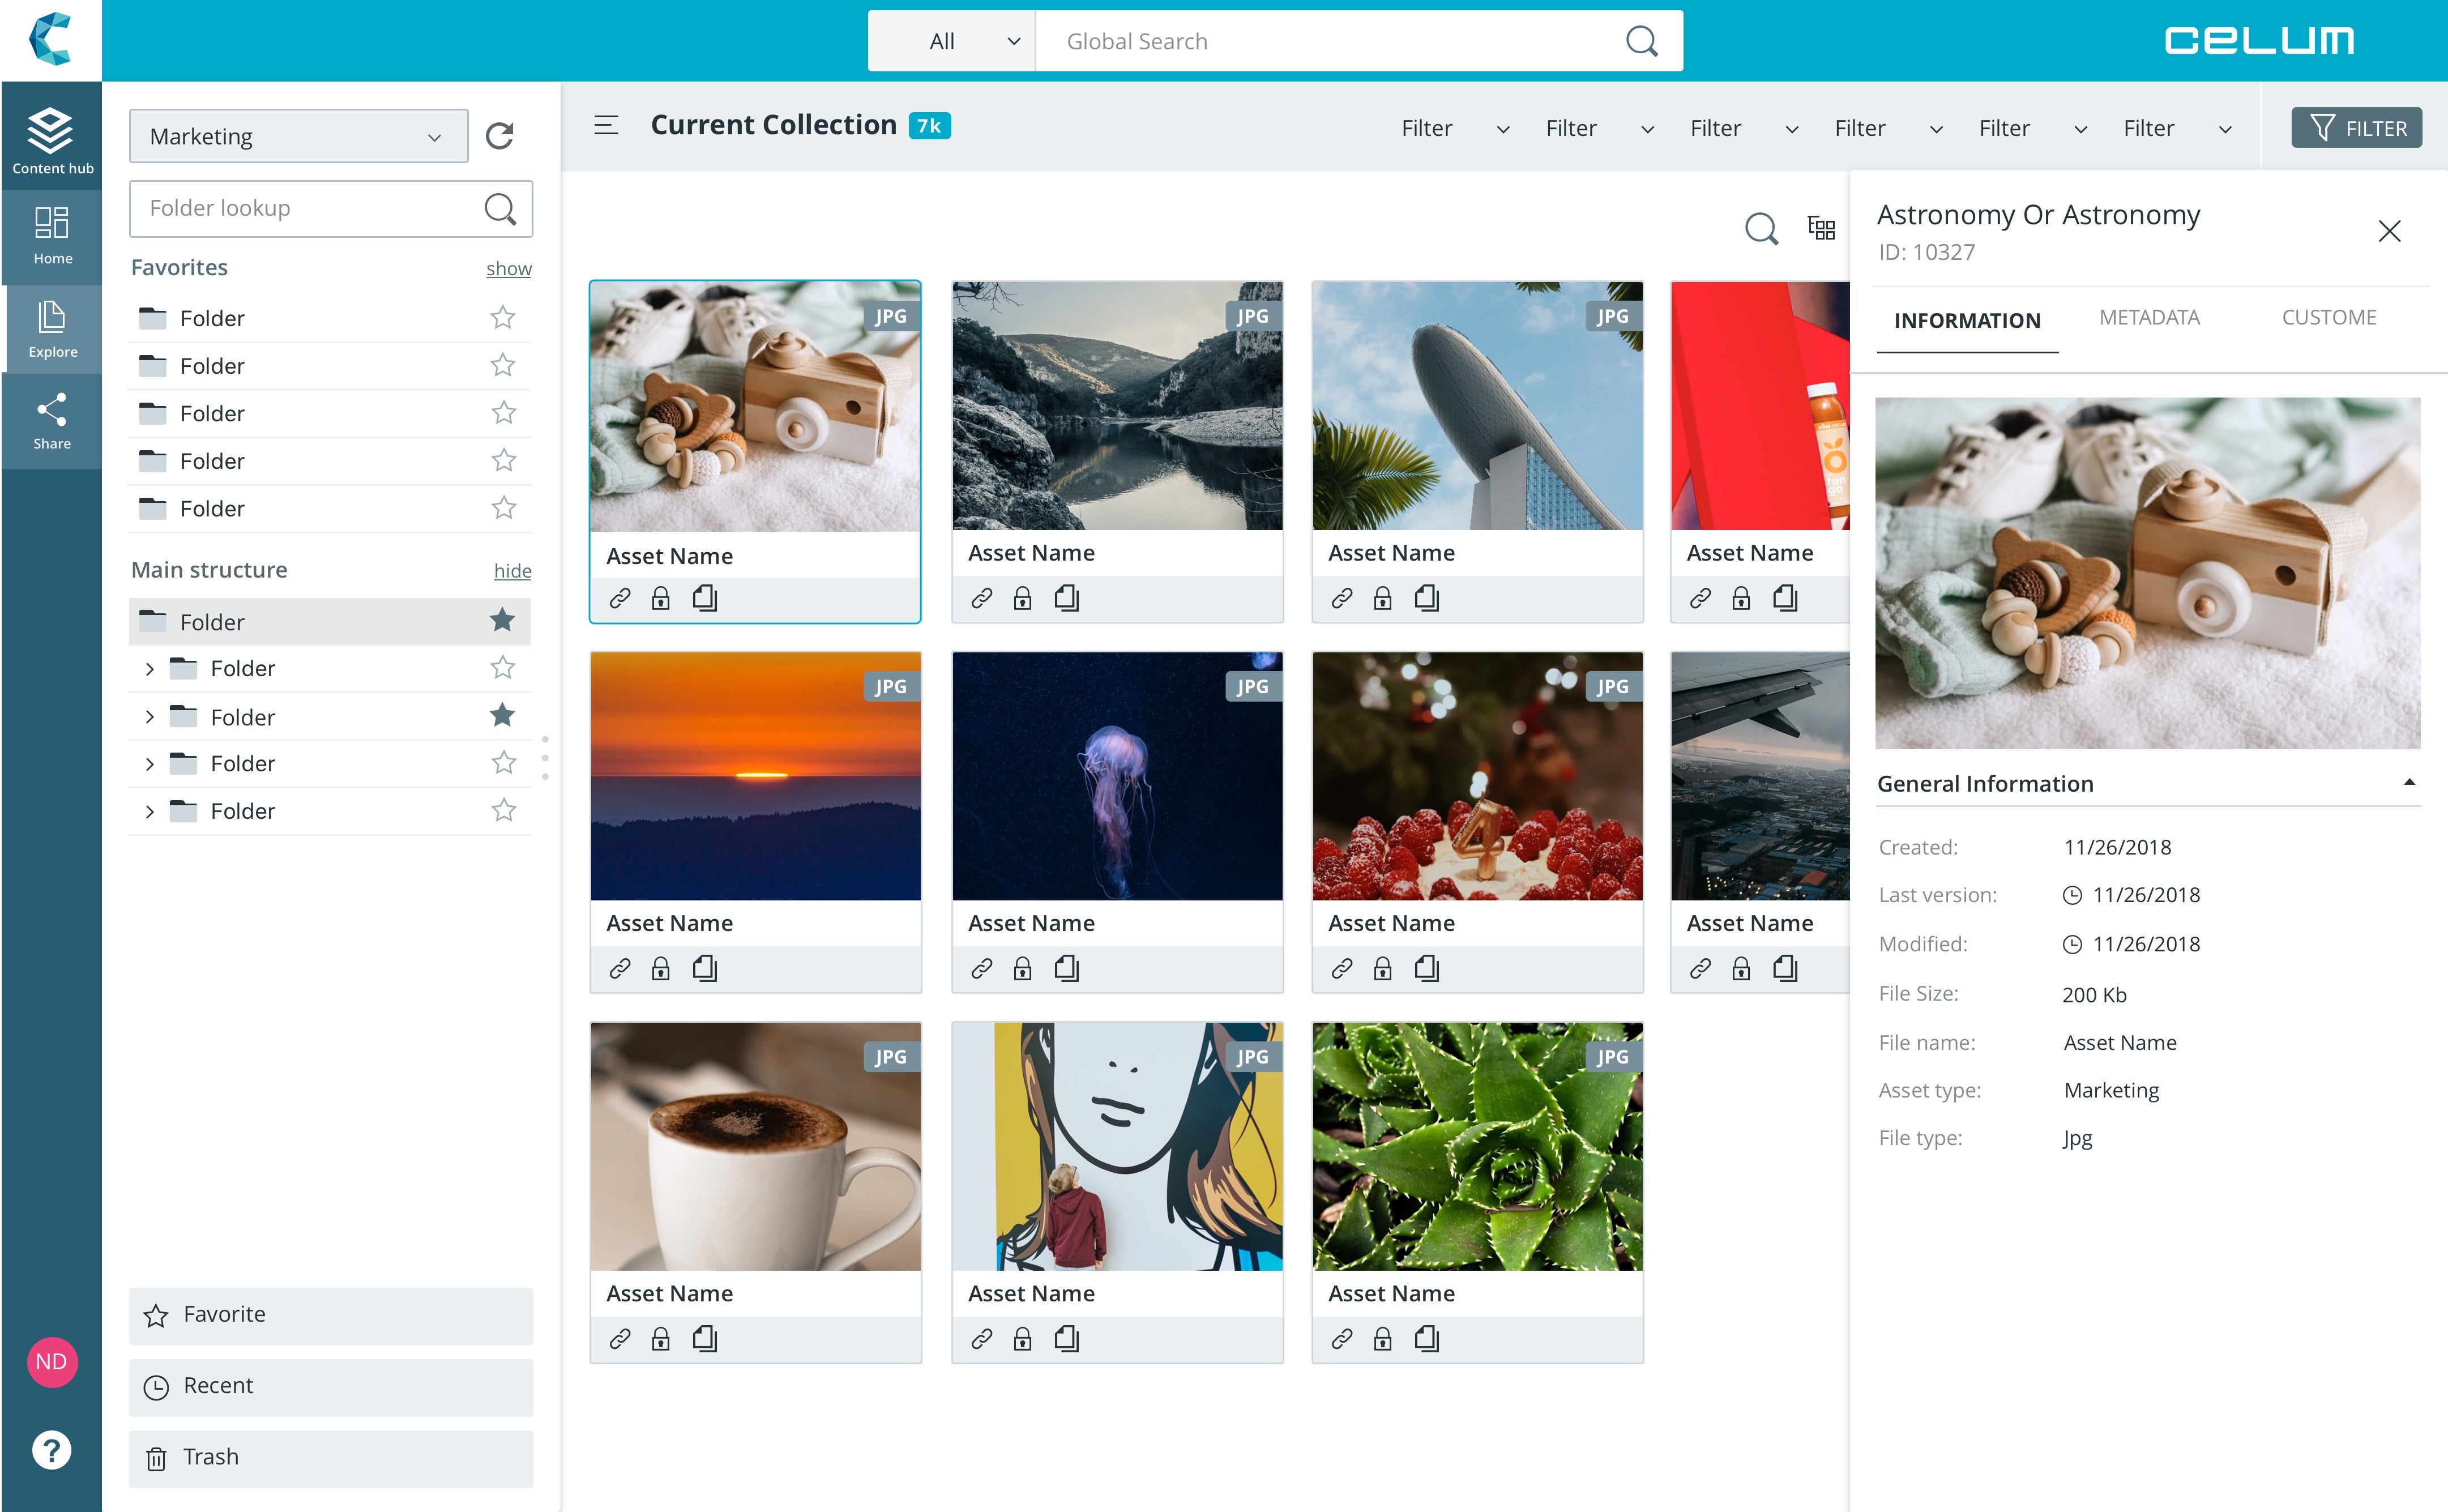2448x1512 pixels.
Task: Unstar the highlighted Main structure folder
Action: click(503, 621)
